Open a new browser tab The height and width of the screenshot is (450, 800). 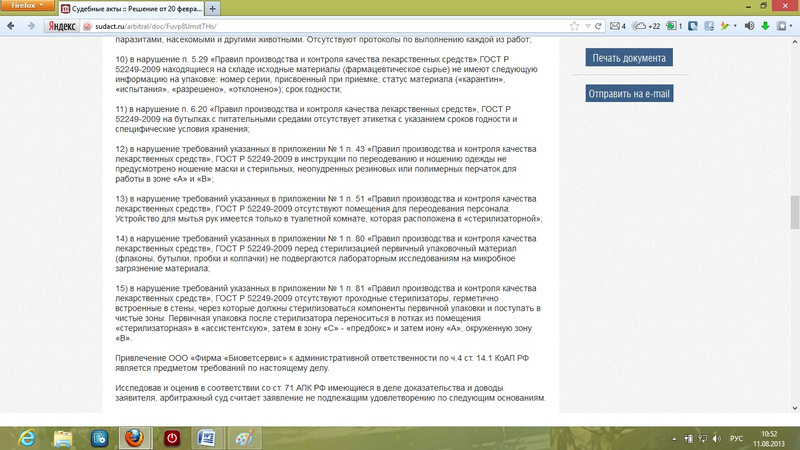tap(213, 9)
